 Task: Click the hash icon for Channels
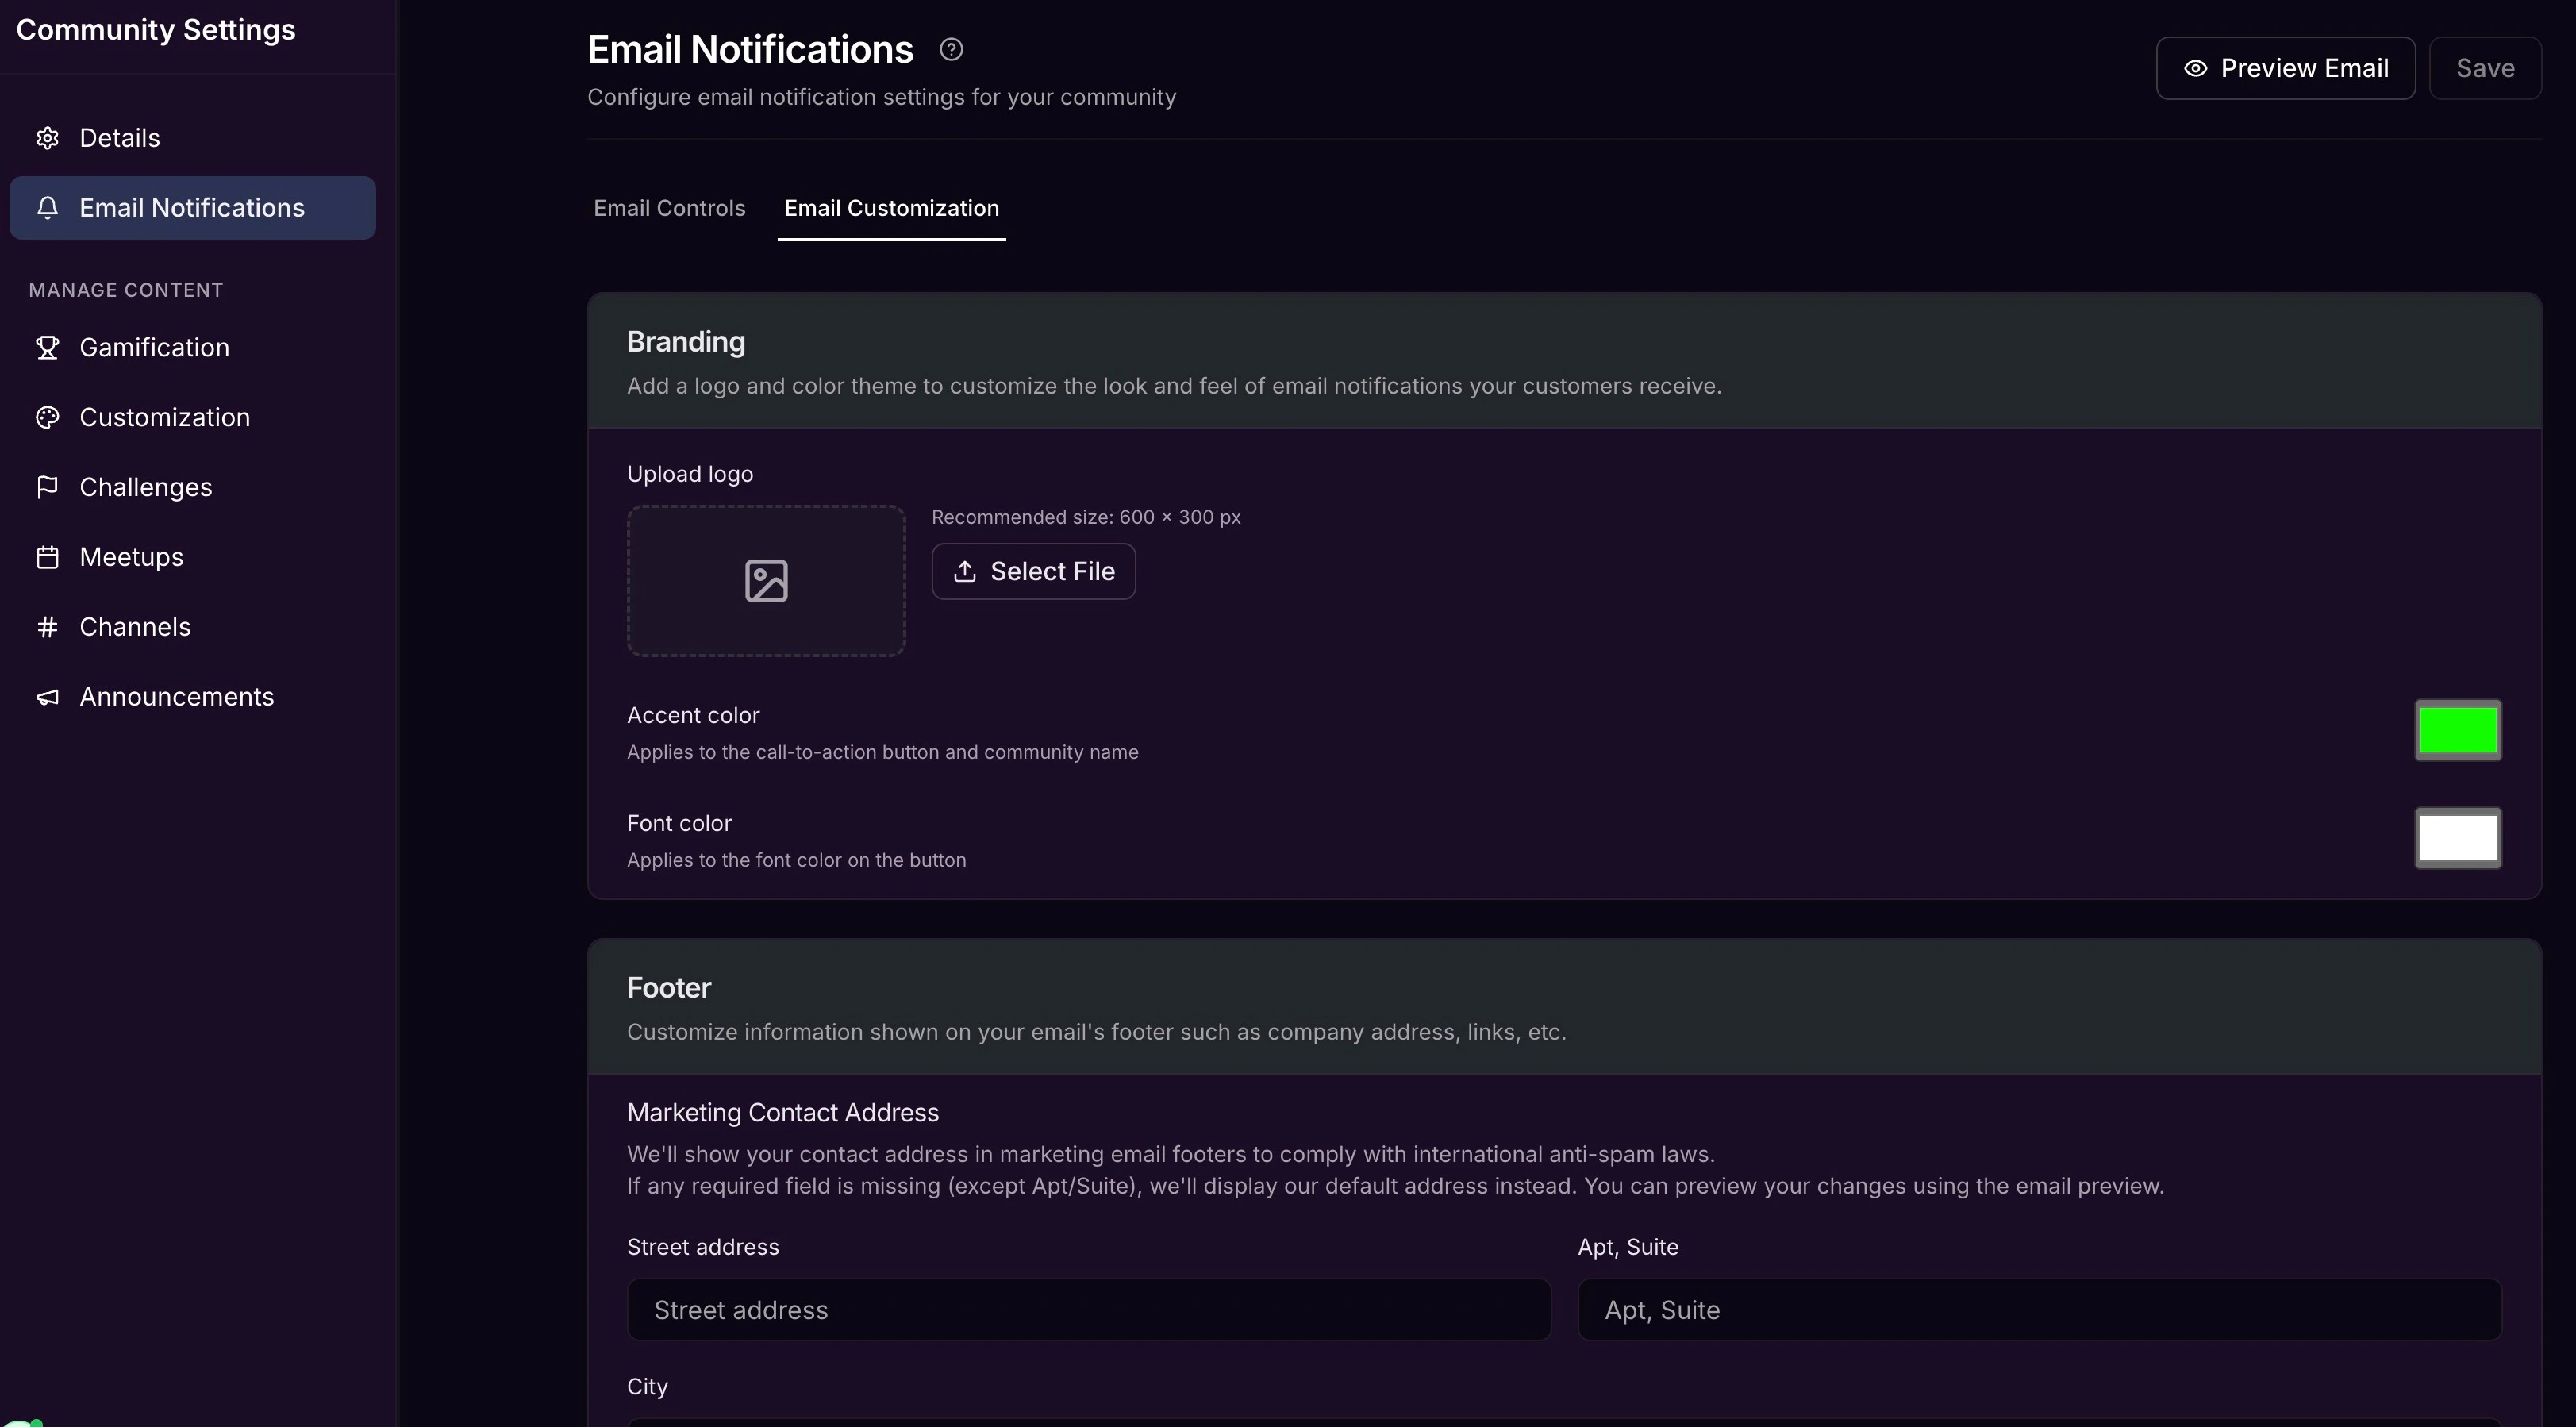tap(47, 627)
